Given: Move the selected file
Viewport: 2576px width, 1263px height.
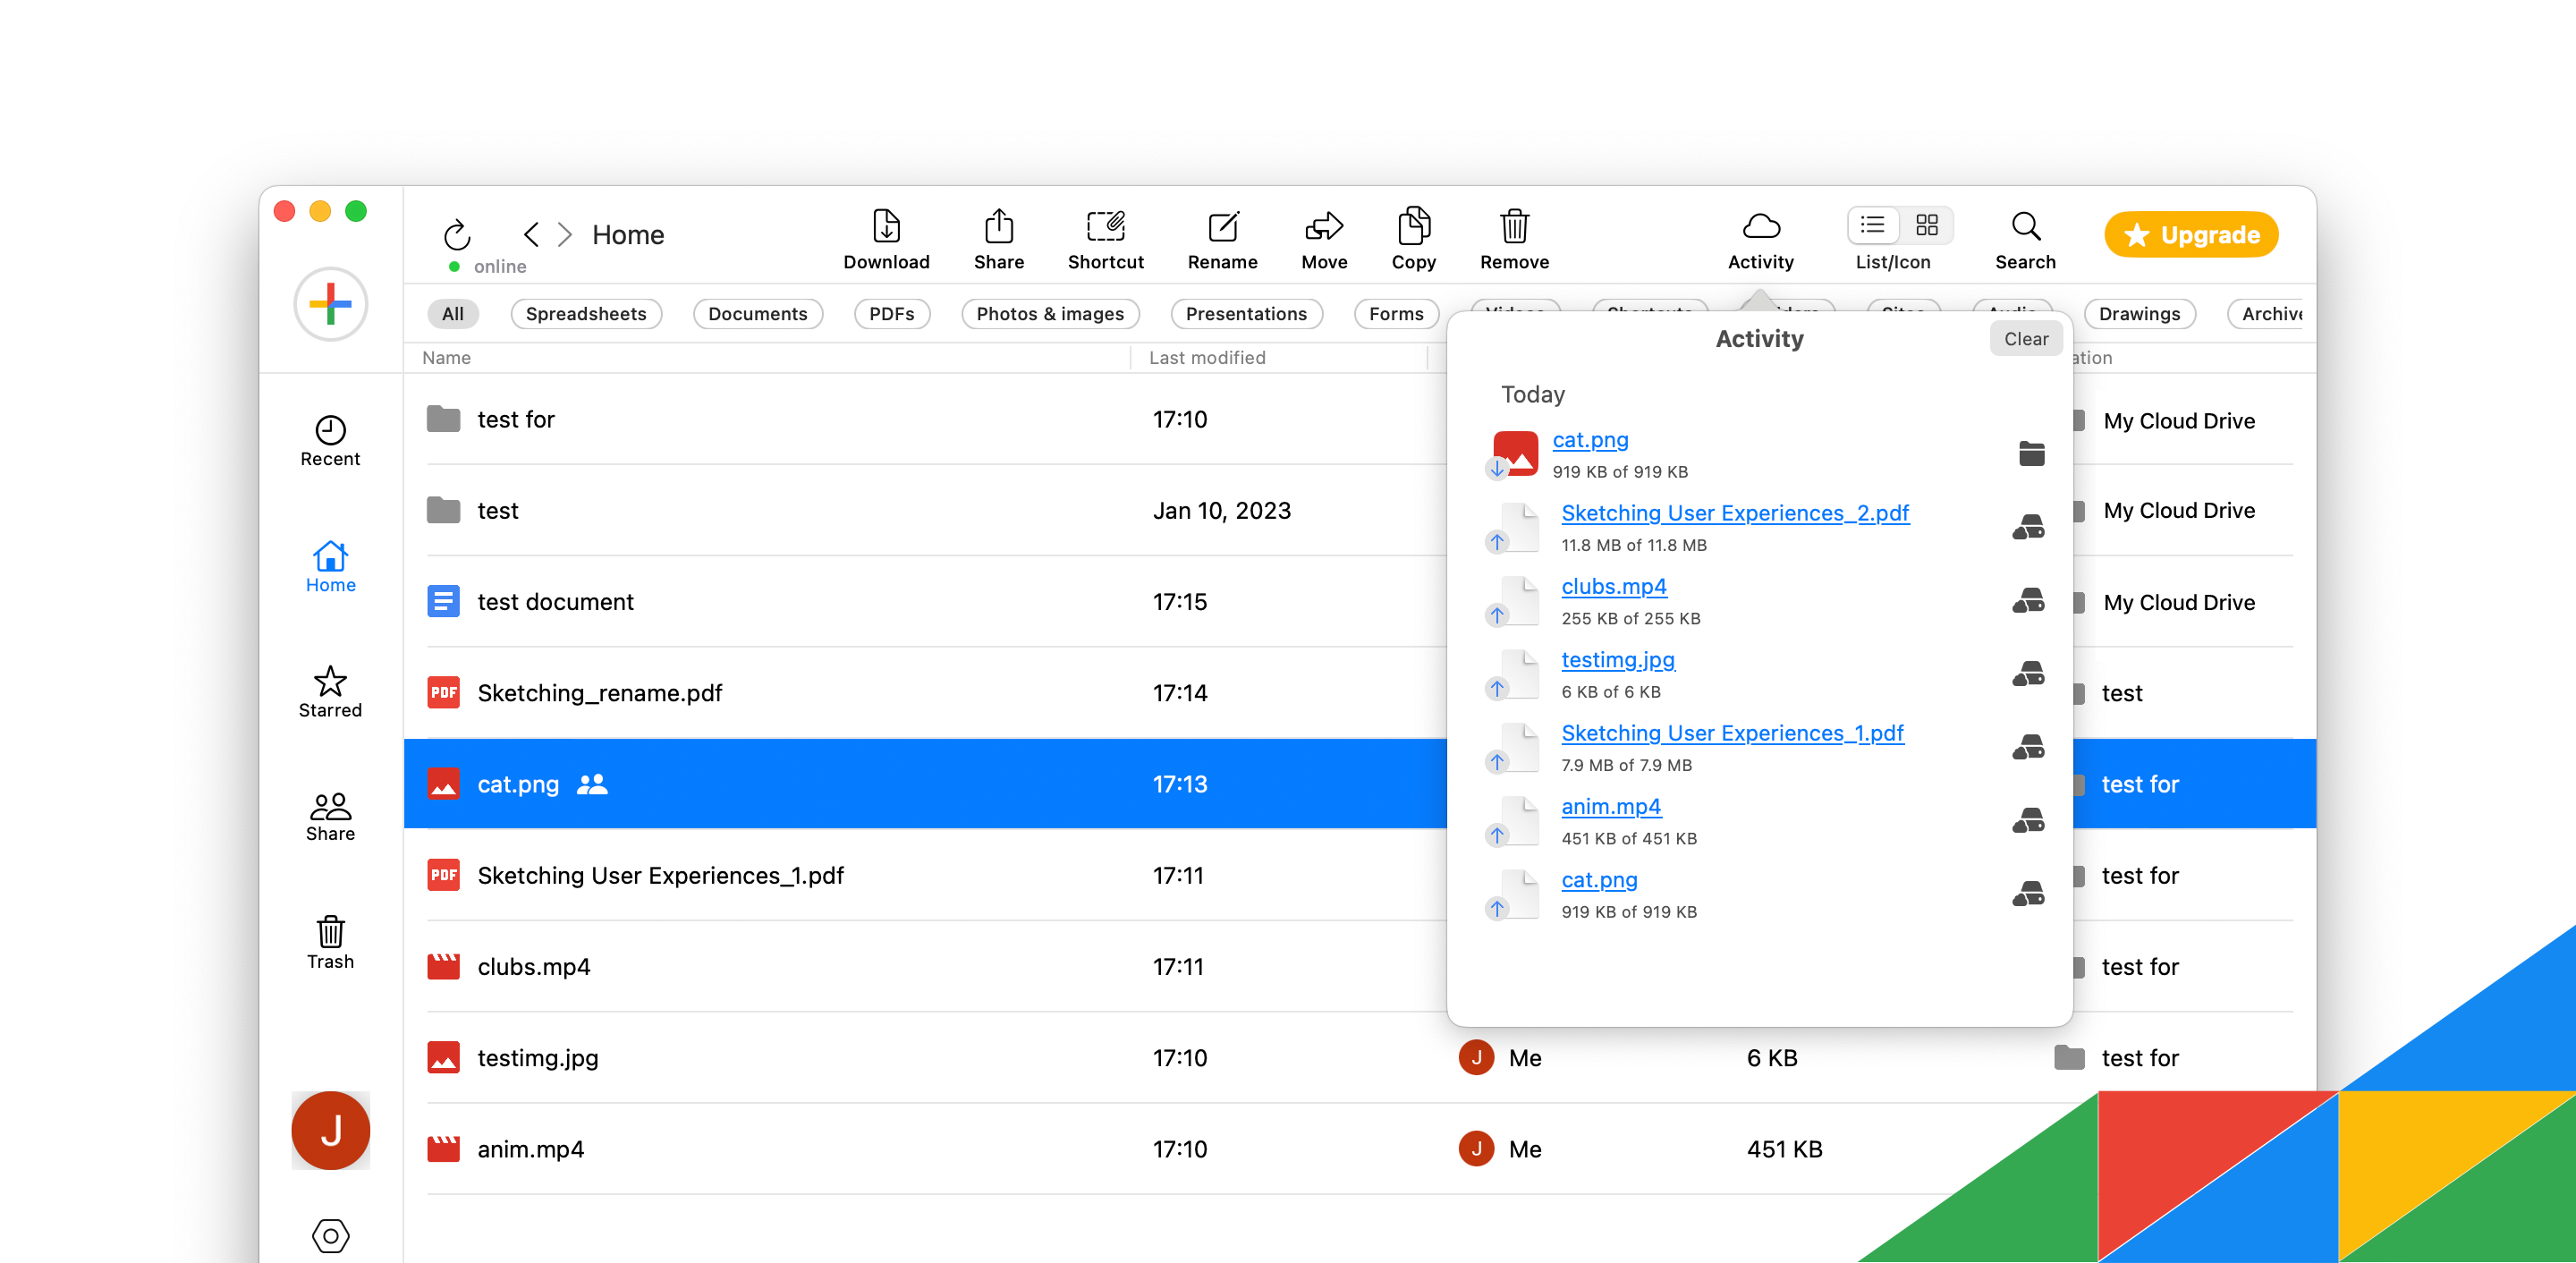Looking at the screenshot, I should (x=1324, y=238).
